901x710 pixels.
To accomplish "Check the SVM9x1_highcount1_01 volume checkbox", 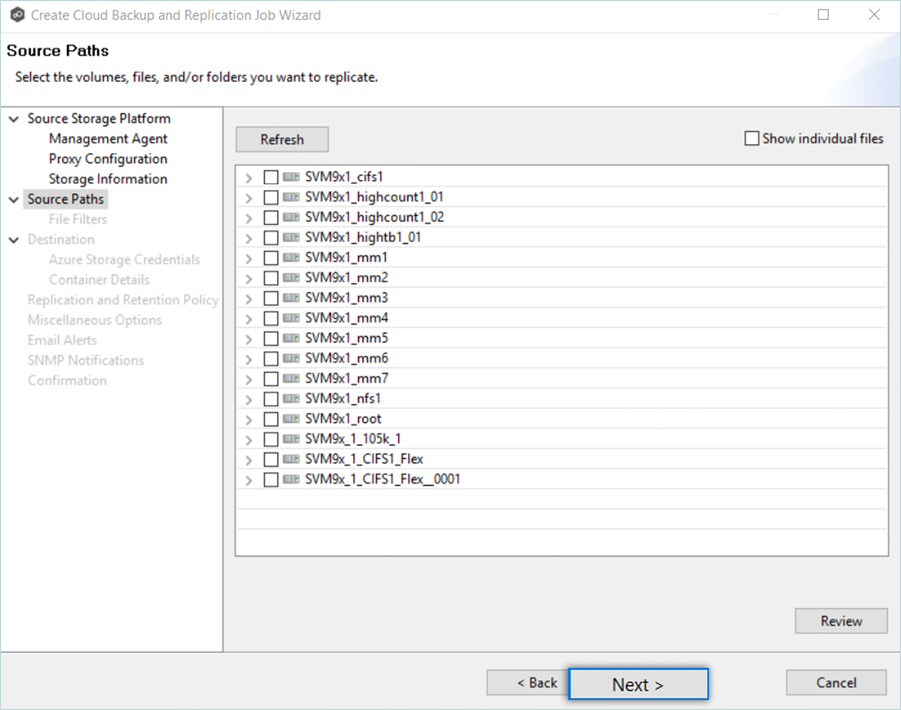I will [271, 198].
